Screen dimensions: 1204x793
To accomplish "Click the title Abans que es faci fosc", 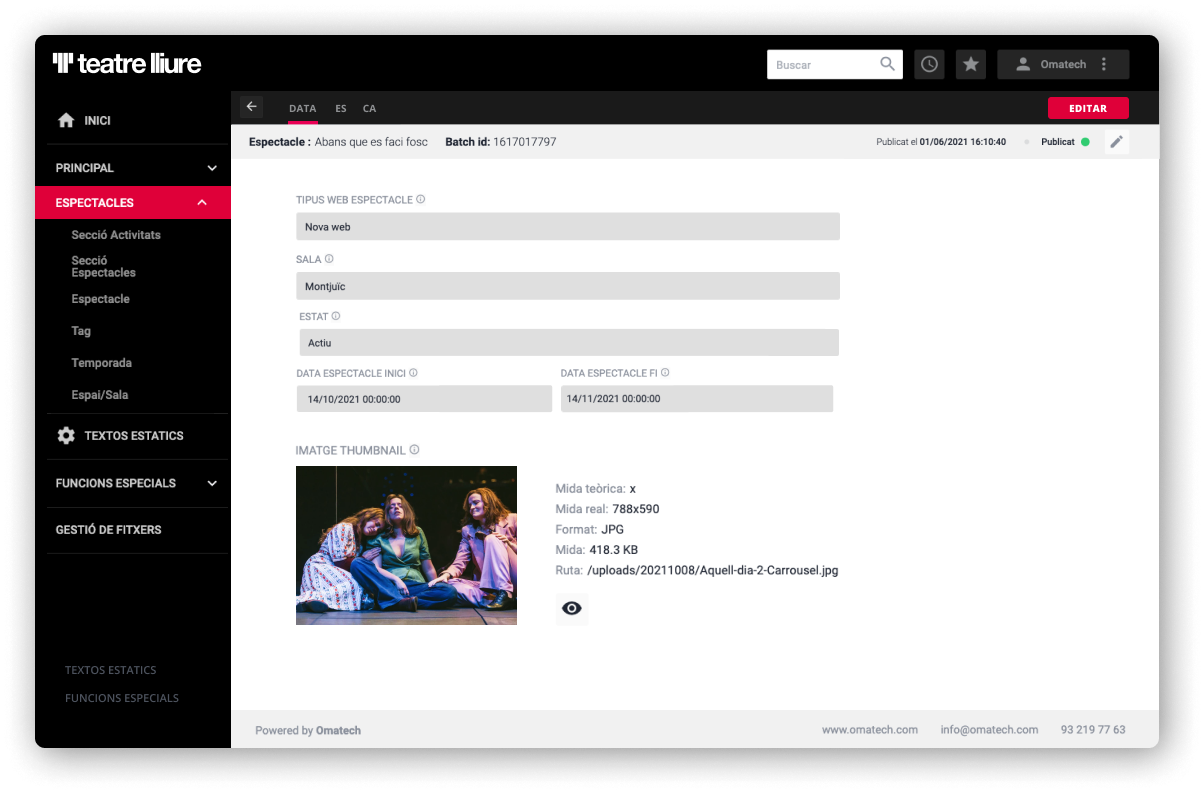I will (x=371, y=142).
